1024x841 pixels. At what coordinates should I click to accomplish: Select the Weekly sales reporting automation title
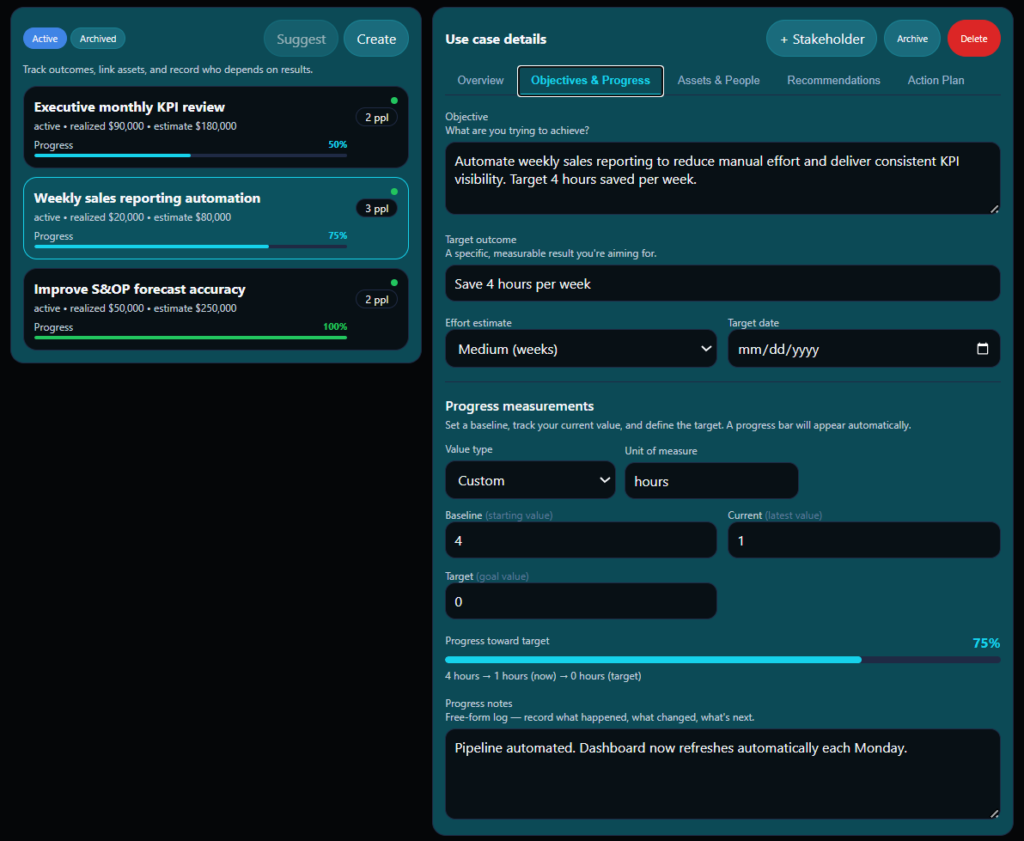(x=147, y=198)
